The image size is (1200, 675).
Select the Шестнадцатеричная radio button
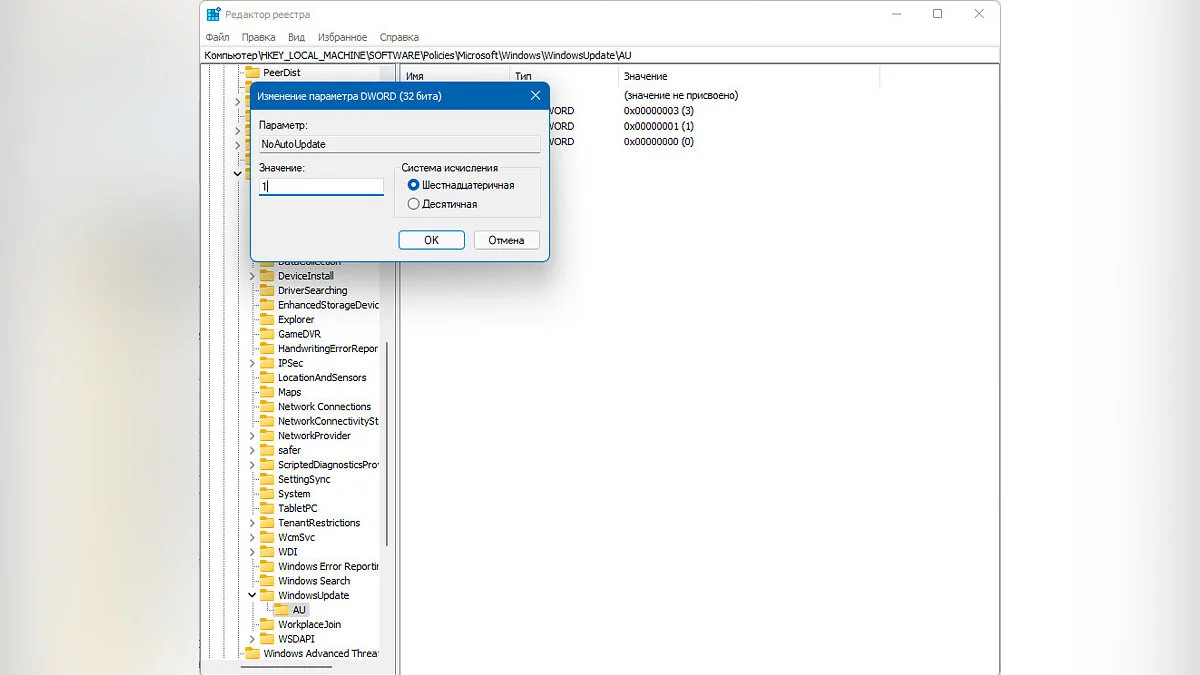point(414,185)
